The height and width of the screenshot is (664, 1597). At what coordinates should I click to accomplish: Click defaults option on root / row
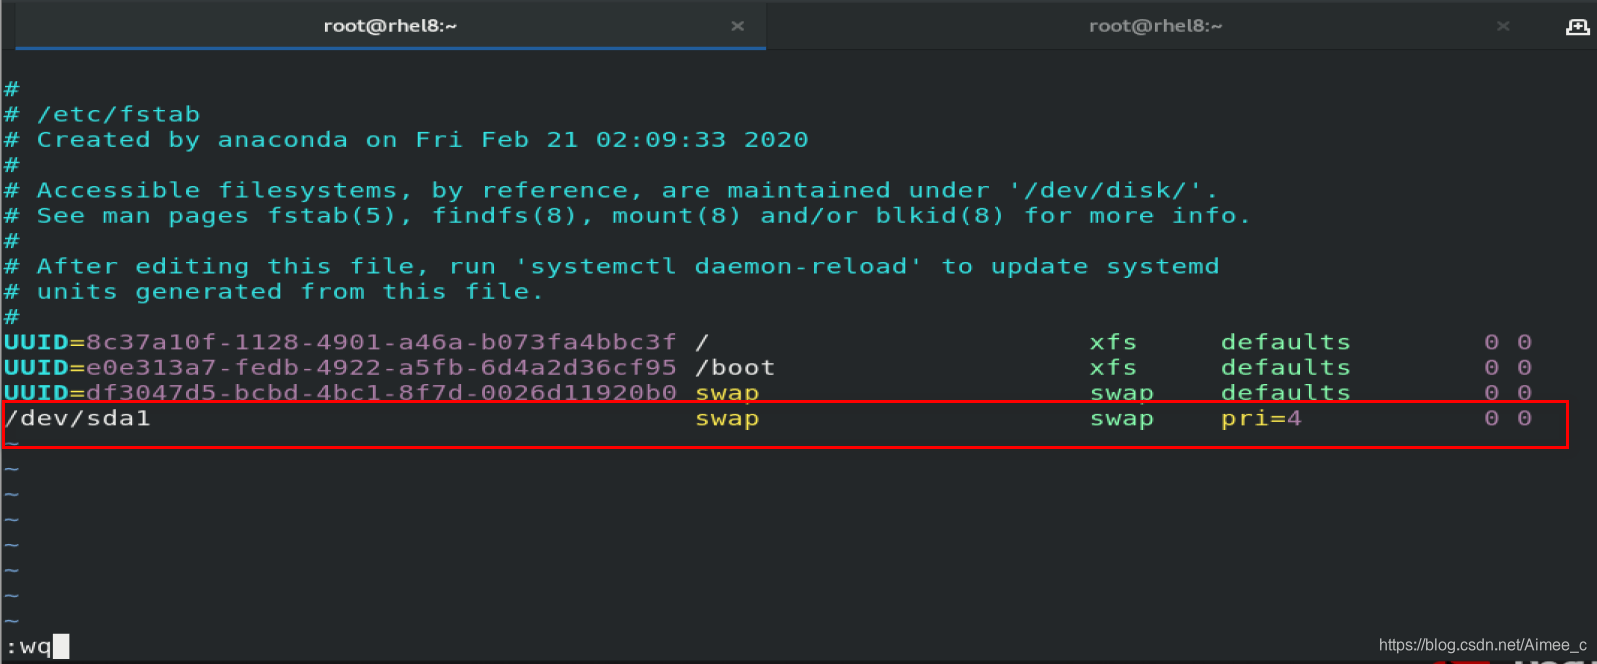(x=1285, y=342)
